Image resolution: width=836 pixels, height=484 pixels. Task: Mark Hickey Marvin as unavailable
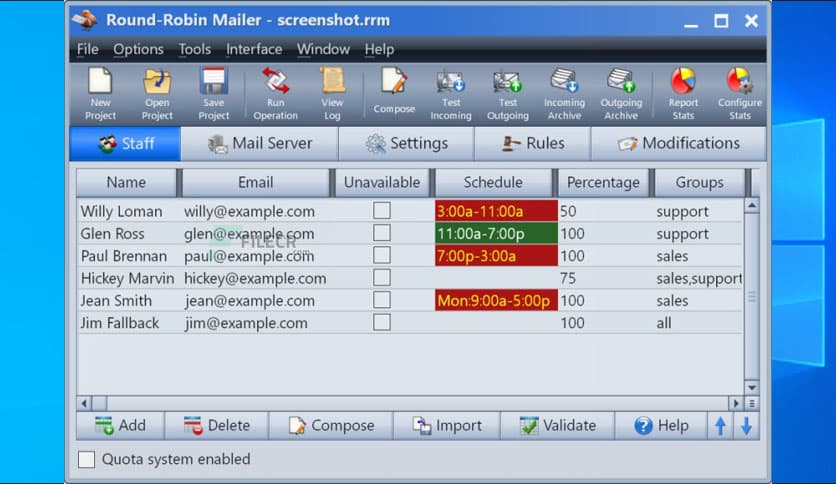(x=382, y=278)
